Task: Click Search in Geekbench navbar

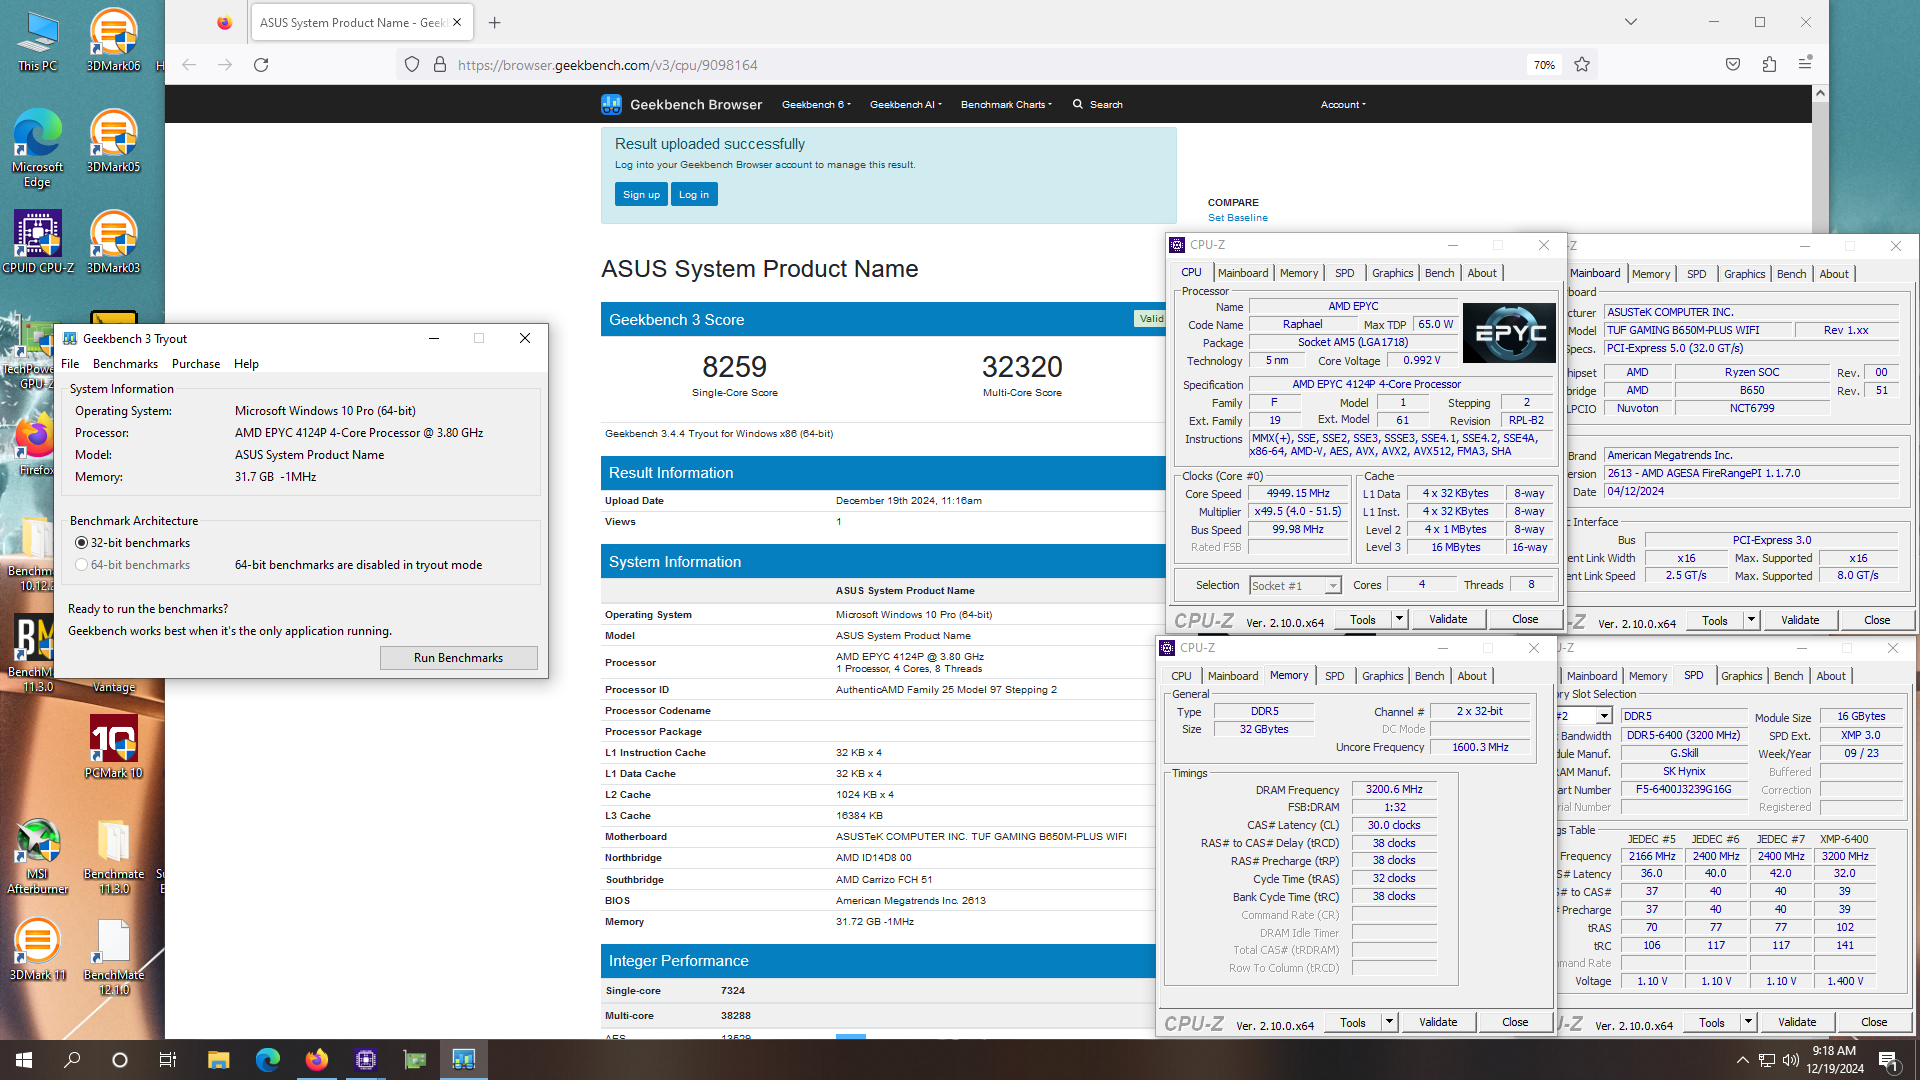Action: click(1097, 104)
